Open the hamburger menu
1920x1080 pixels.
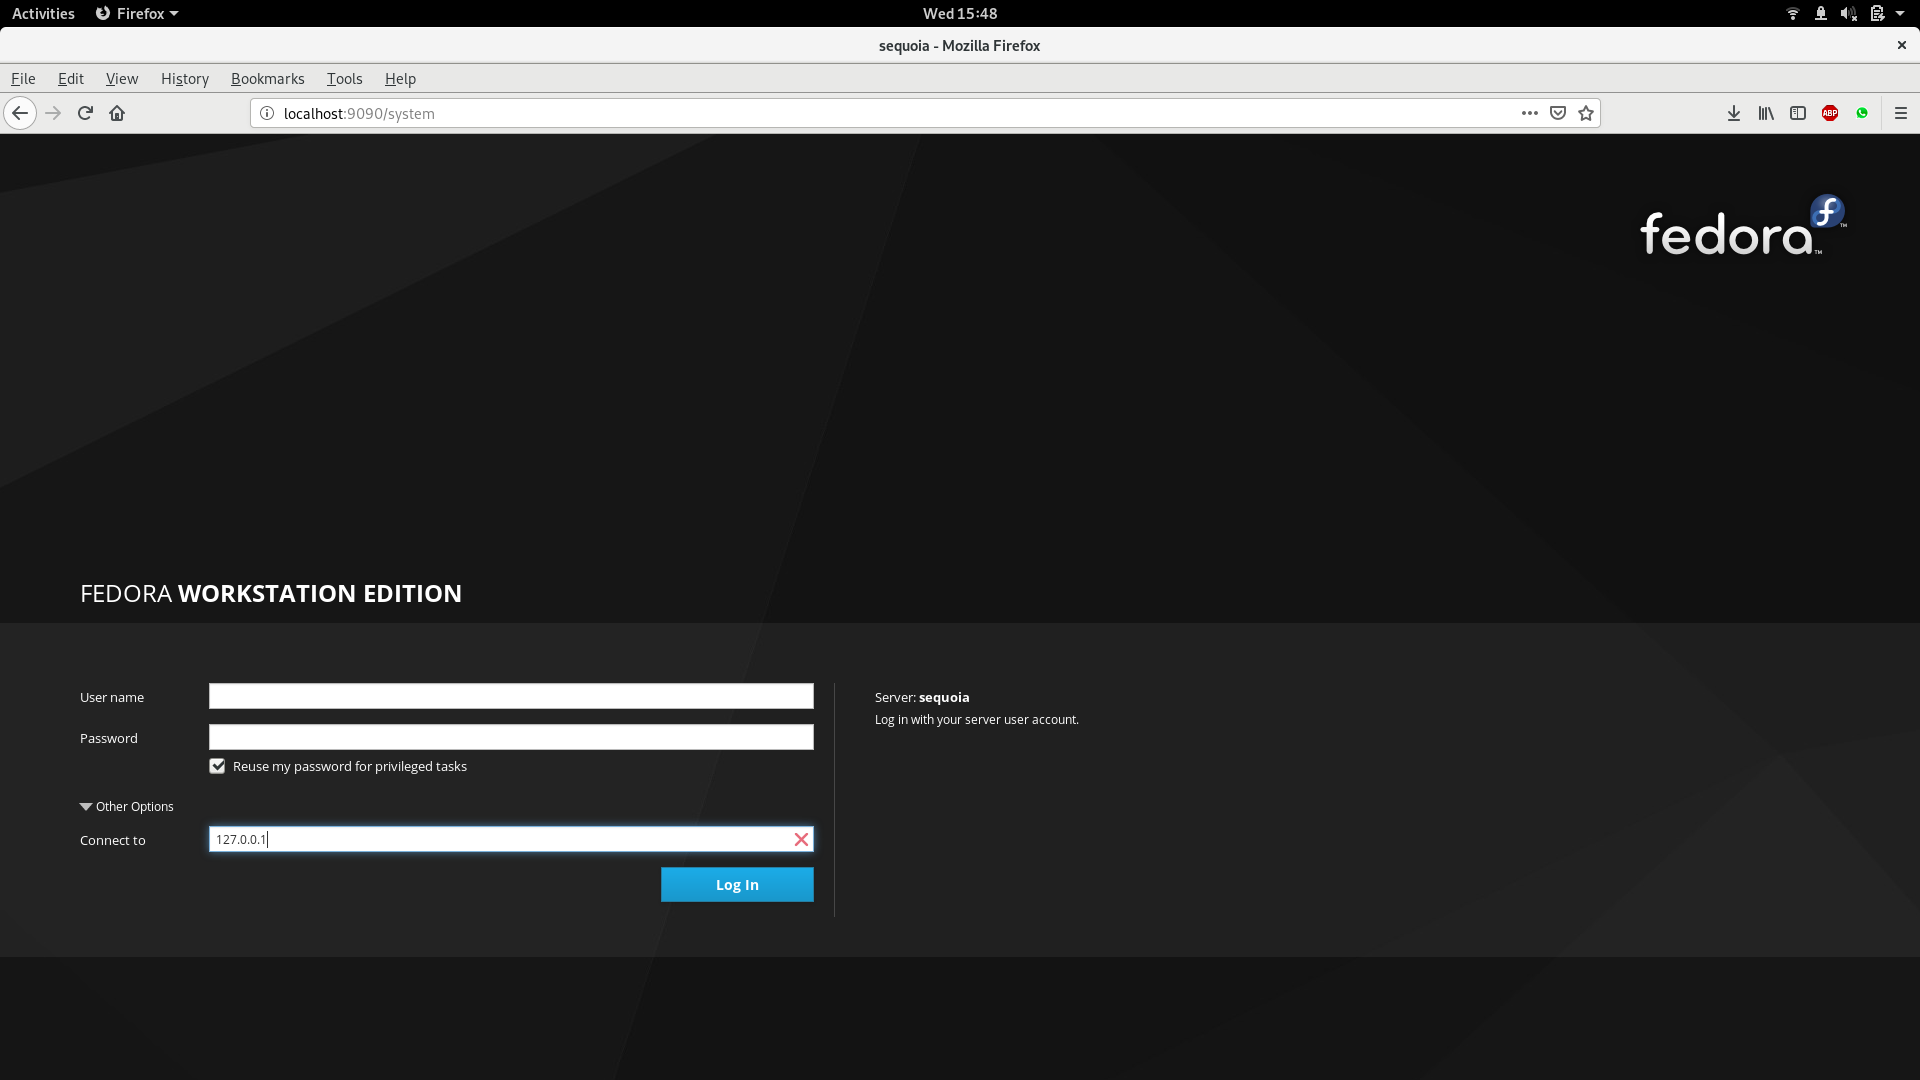point(1901,113)
